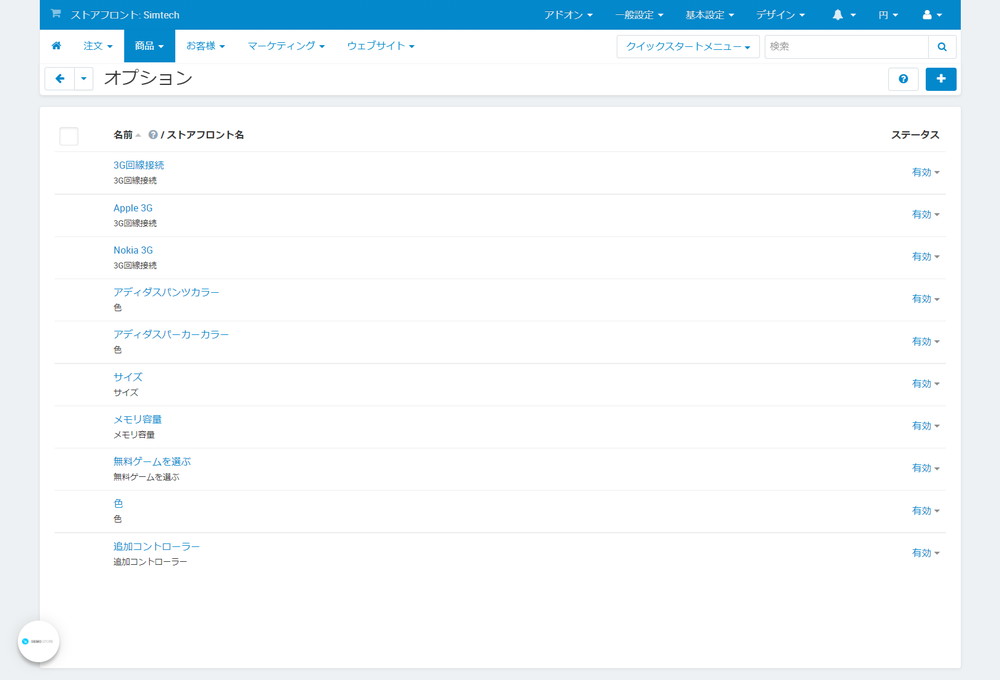Viewport: 1000px width, 680px height.
Task: Click the オプション page title
Action: coord(148,78)
